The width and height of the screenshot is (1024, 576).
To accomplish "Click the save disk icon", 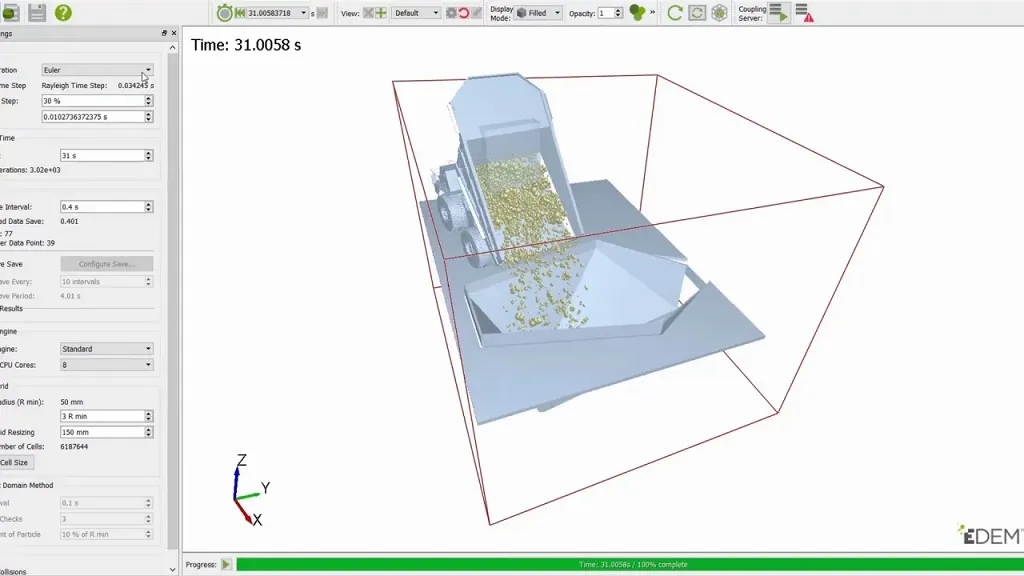I will coord(37,12).
